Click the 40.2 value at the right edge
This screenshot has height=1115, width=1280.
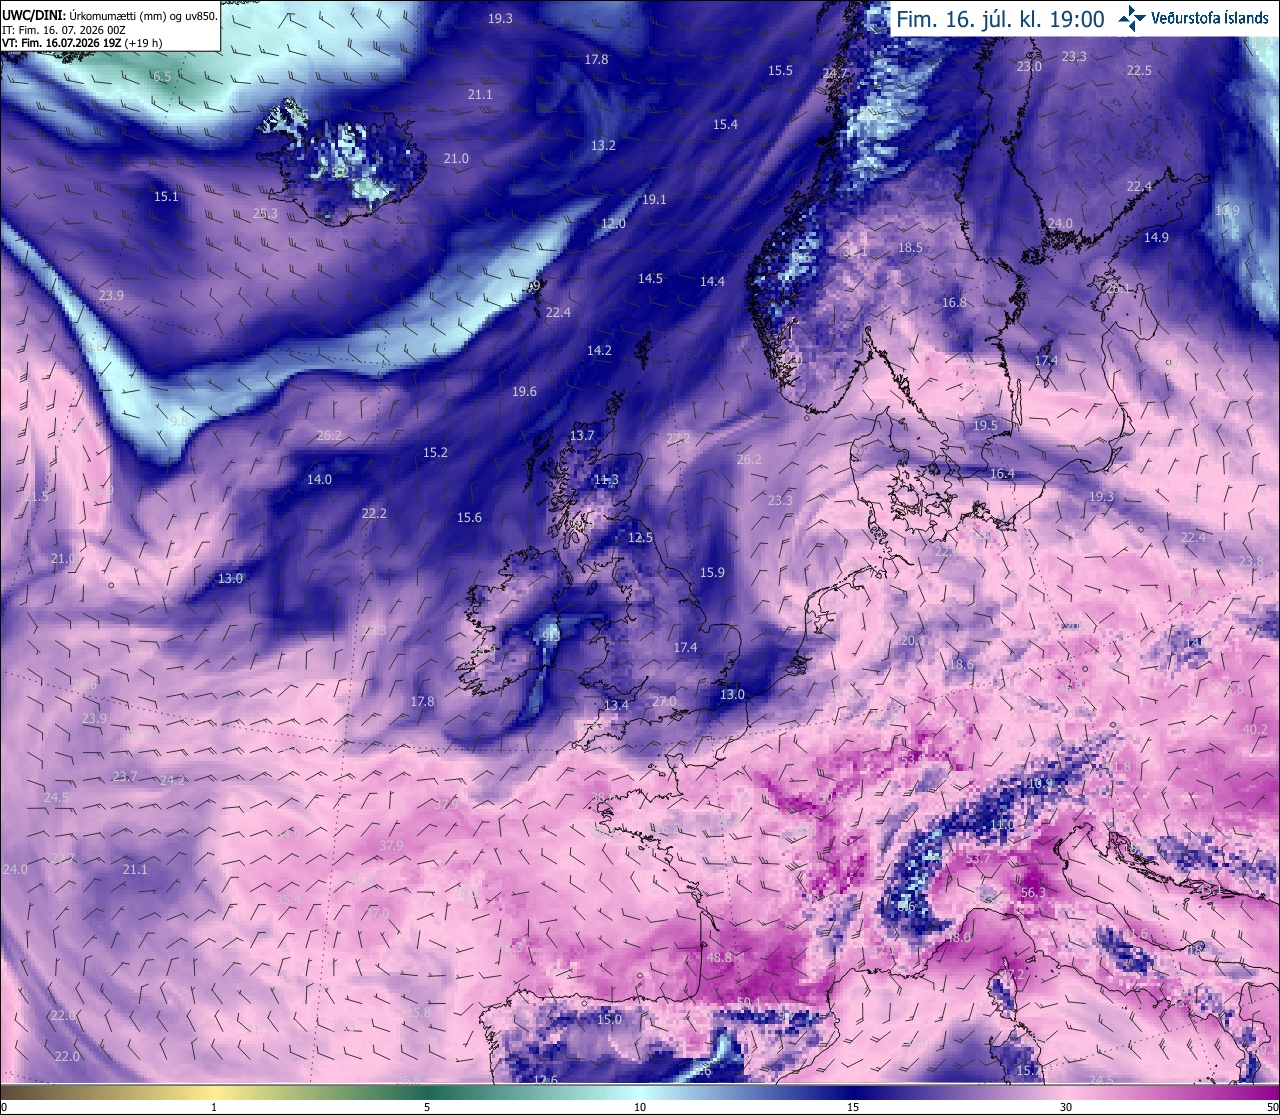1255,730
